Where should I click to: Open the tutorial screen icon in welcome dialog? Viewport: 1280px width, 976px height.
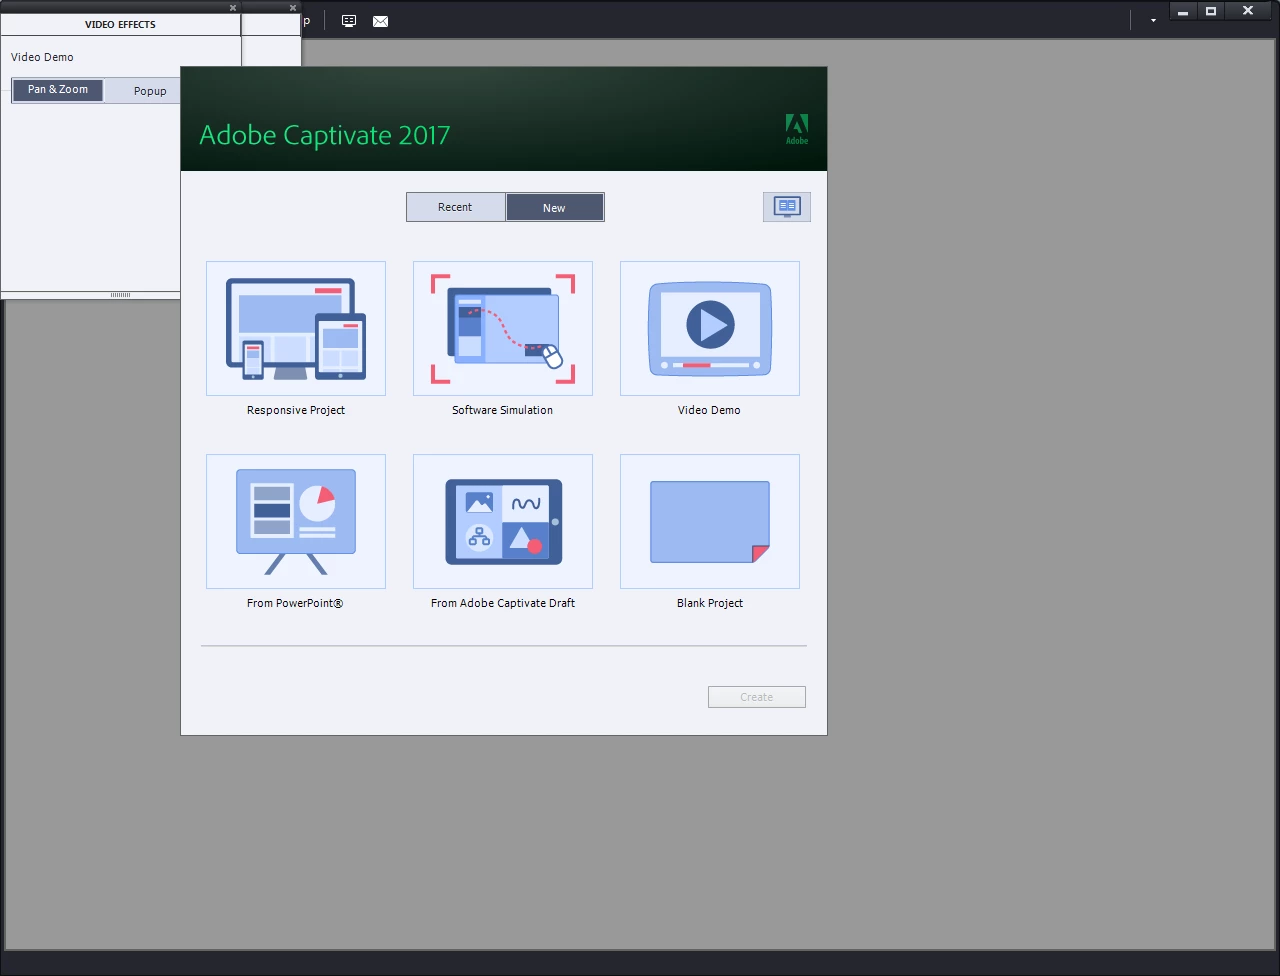(x=787, y=207)
